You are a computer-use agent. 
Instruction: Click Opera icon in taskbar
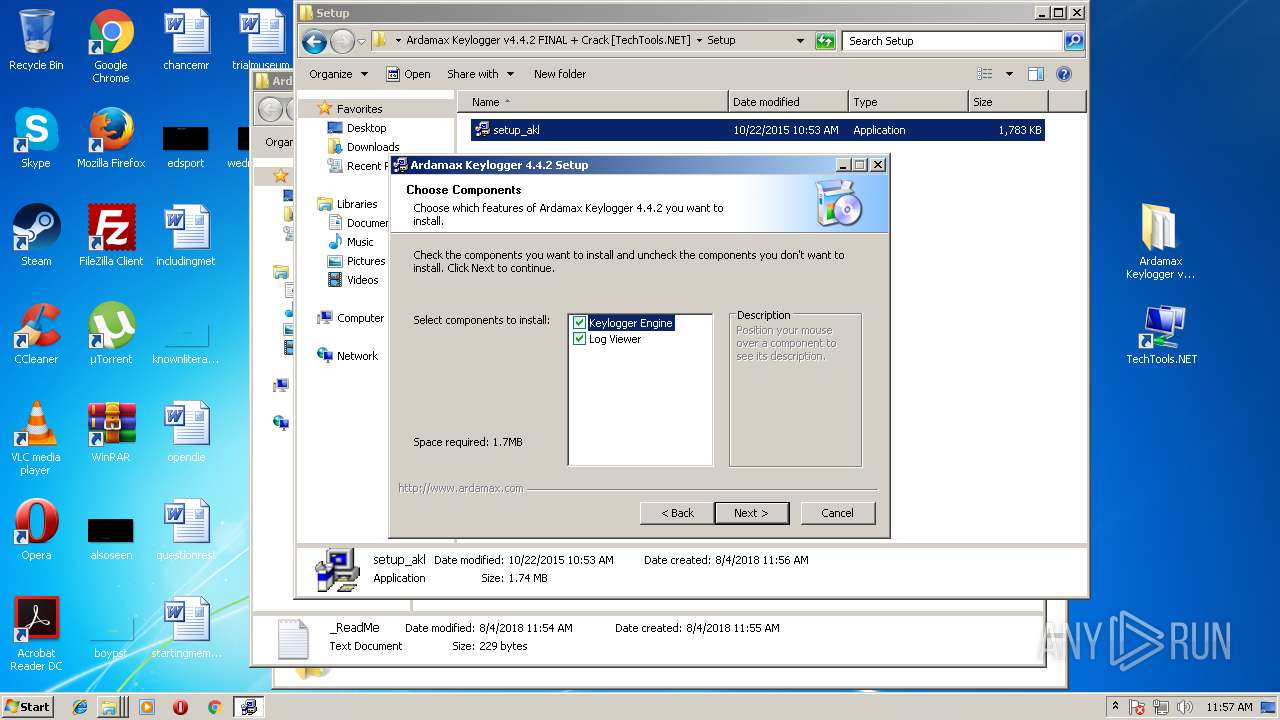click(x=180, y=707)
